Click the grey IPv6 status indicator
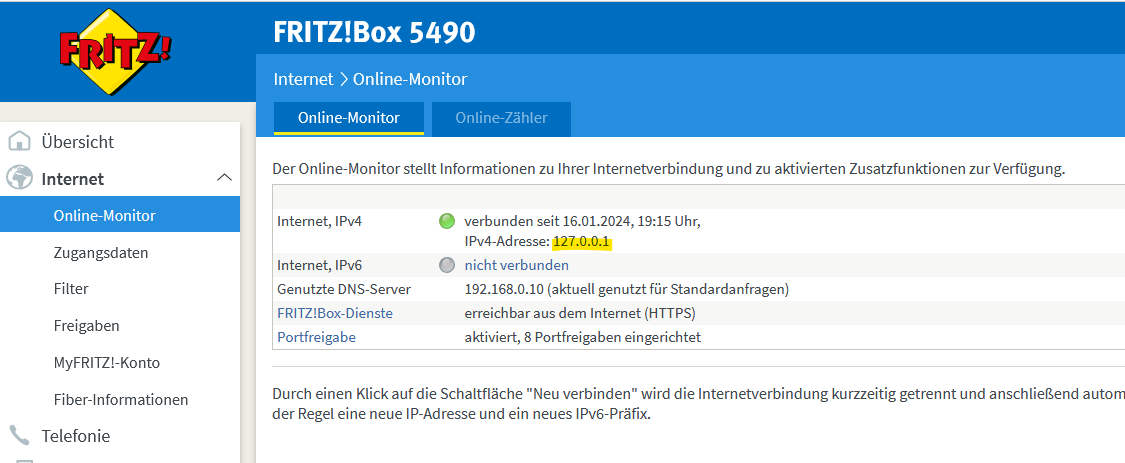Image resolution: width=1125 pixels, height=463 pixels. [447, 266]
